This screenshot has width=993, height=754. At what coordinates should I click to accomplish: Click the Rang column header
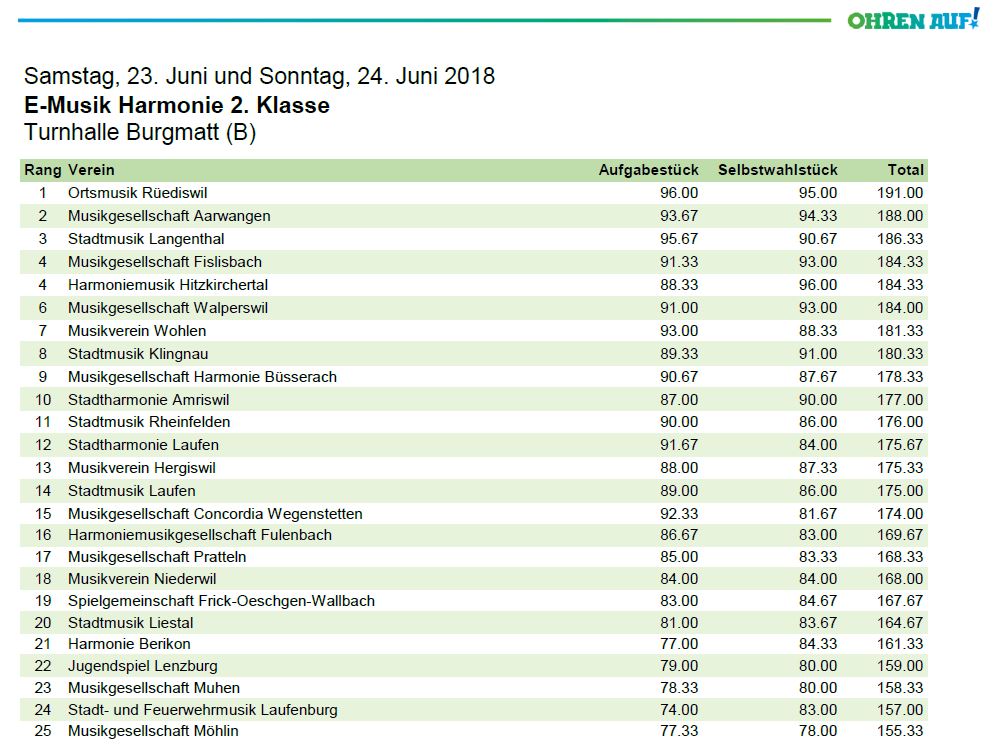(42, 170)
